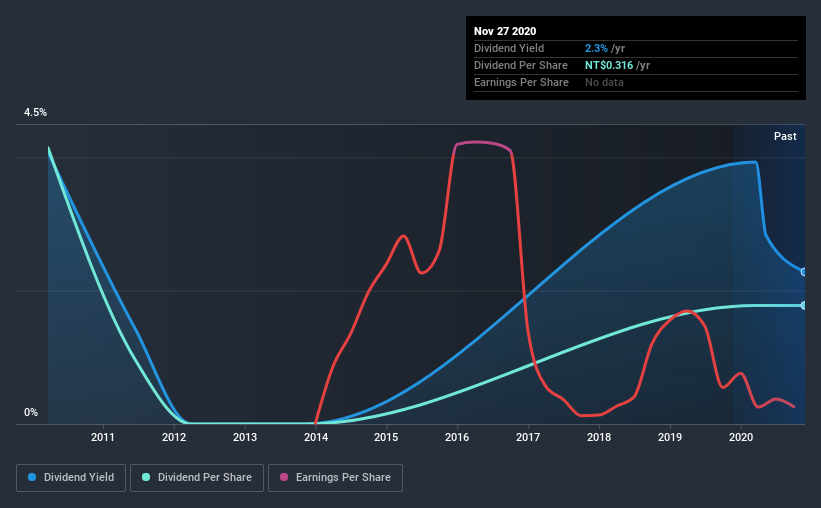Image resolution: width=821 pixels, height=508 pixels.
Task: Select the 2016 x-axis label
Action: [457, 437]
